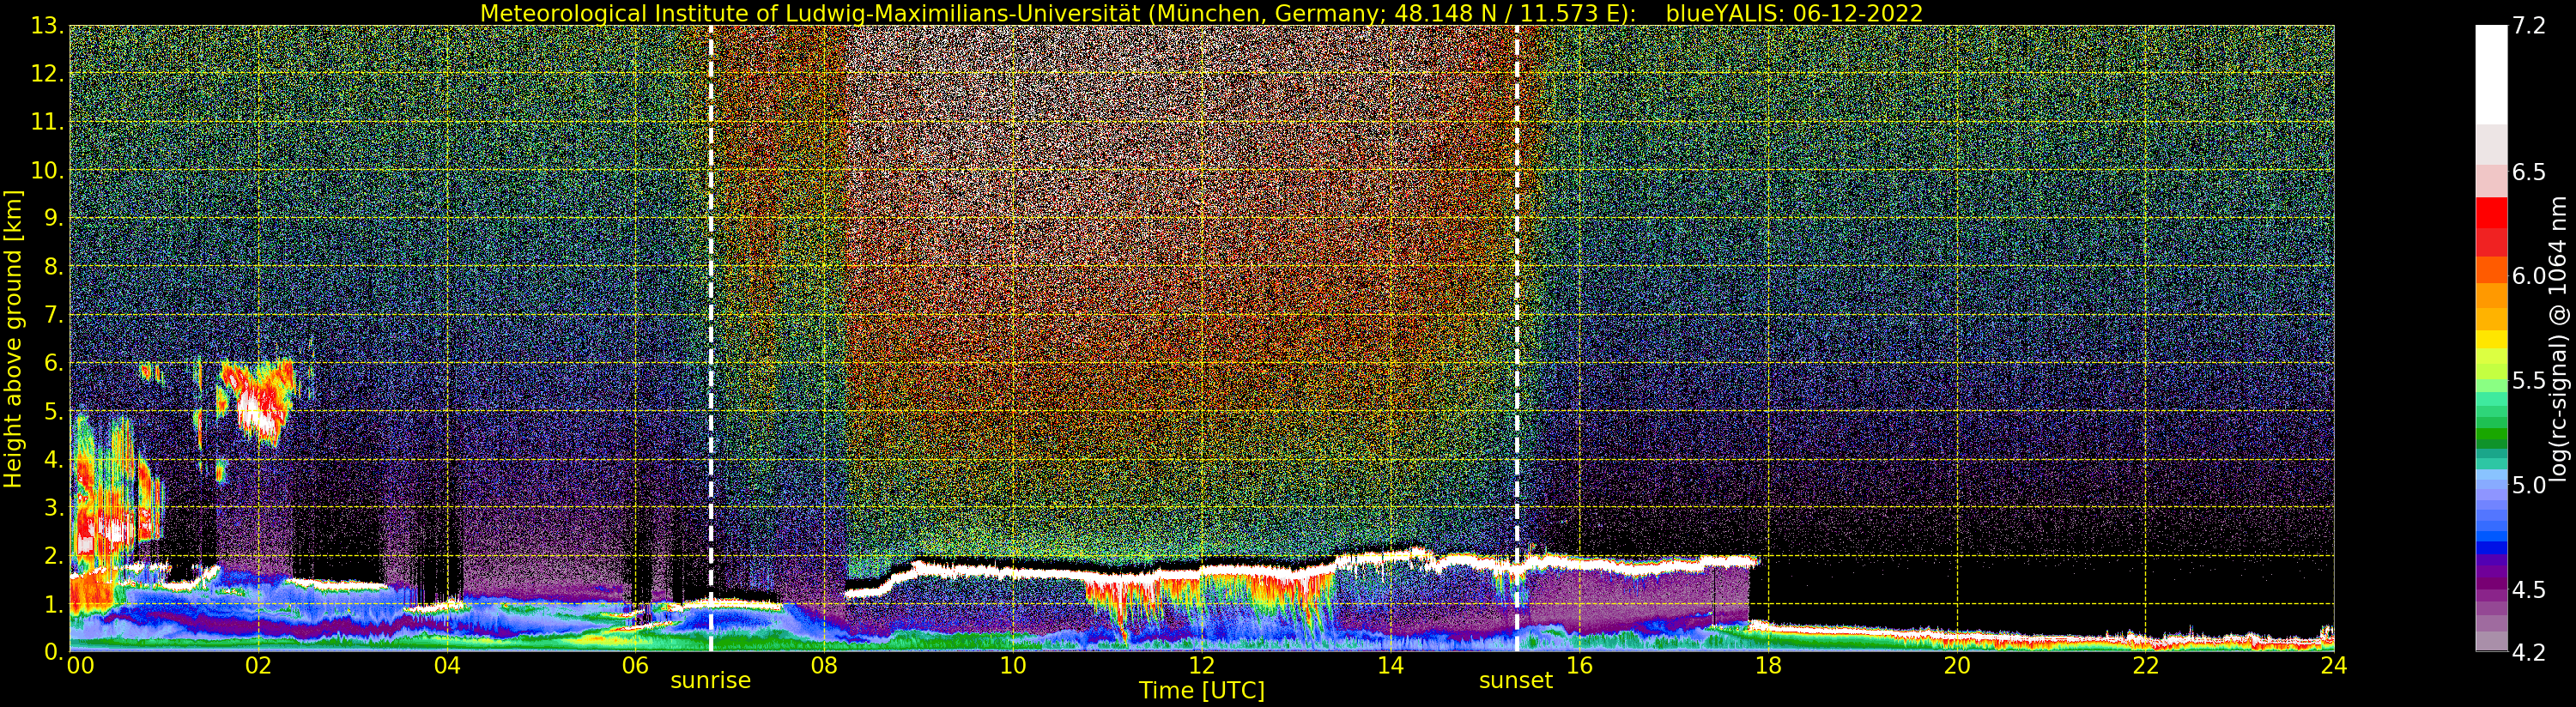2576x707 pixels.
Task: Click the x-axis tick label '24'
Action: click(2333, 666)
